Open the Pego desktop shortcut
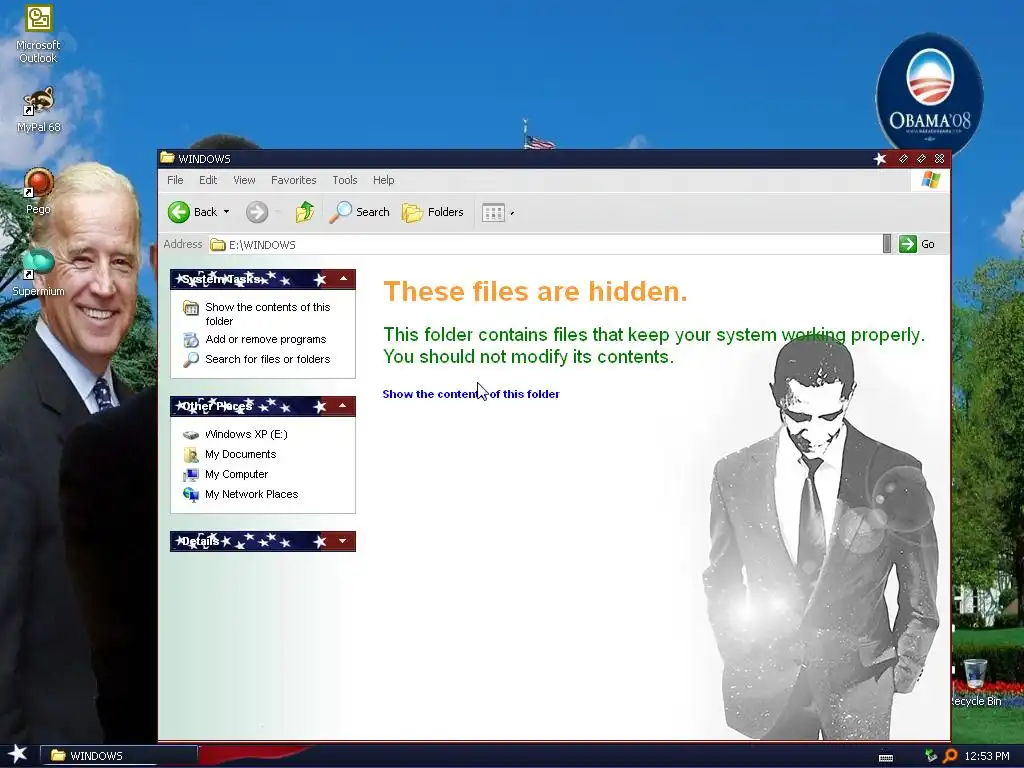Image resolution: width=1024 pixels, height=768 pixels. coord(38,191)
